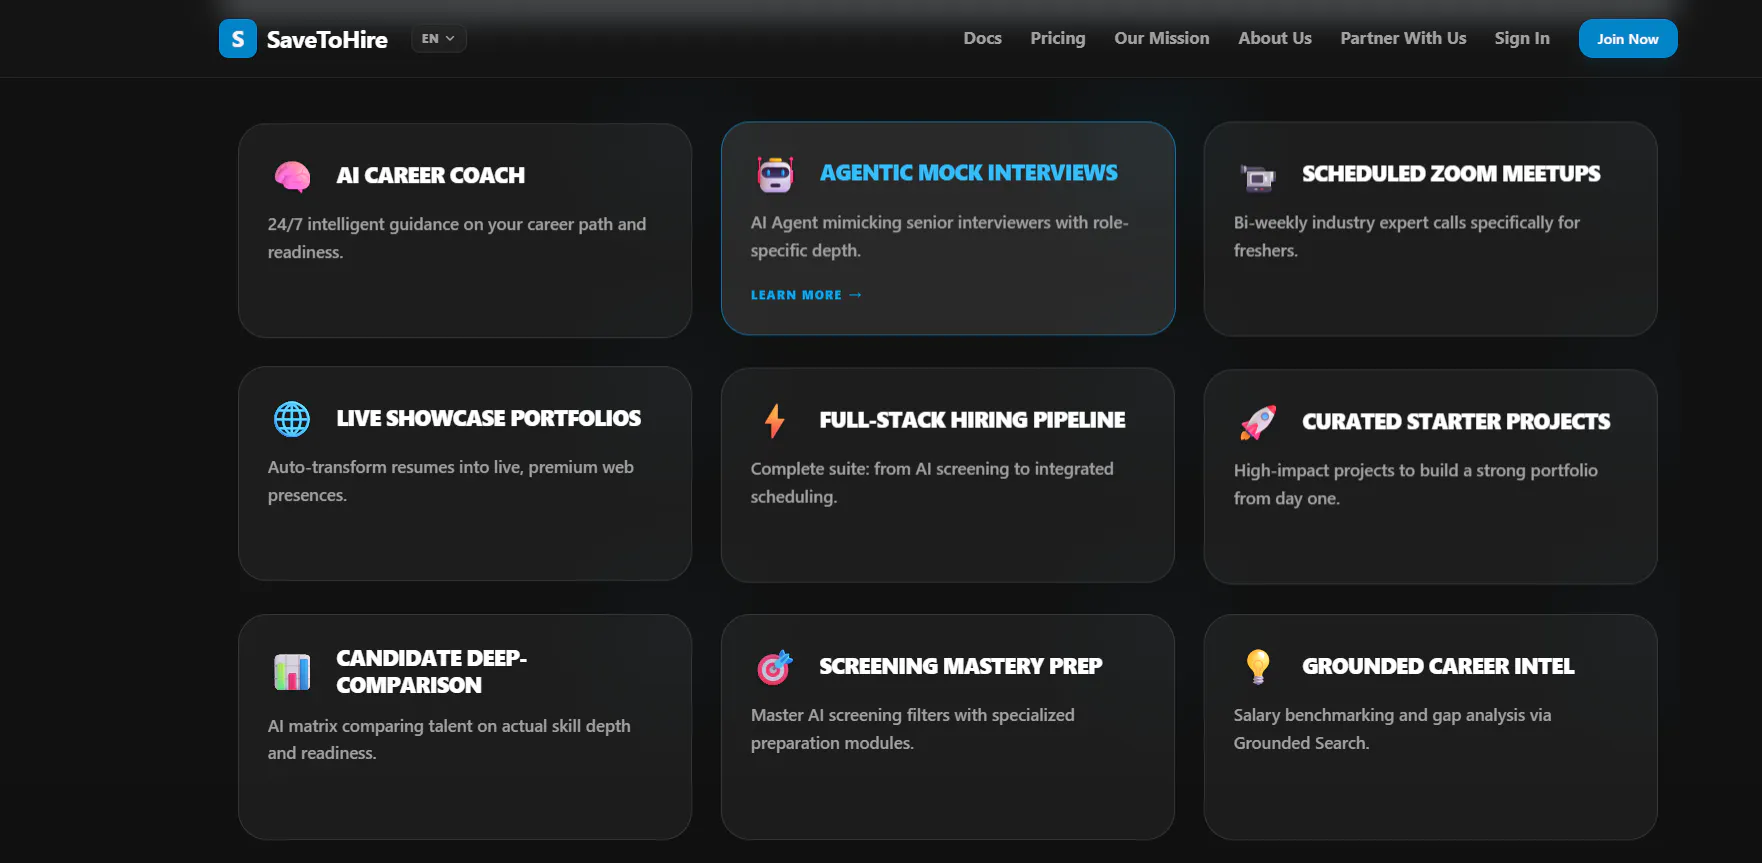
Task: Select the Grounded Career Intel heading
Action: (x=1438, y=666)
